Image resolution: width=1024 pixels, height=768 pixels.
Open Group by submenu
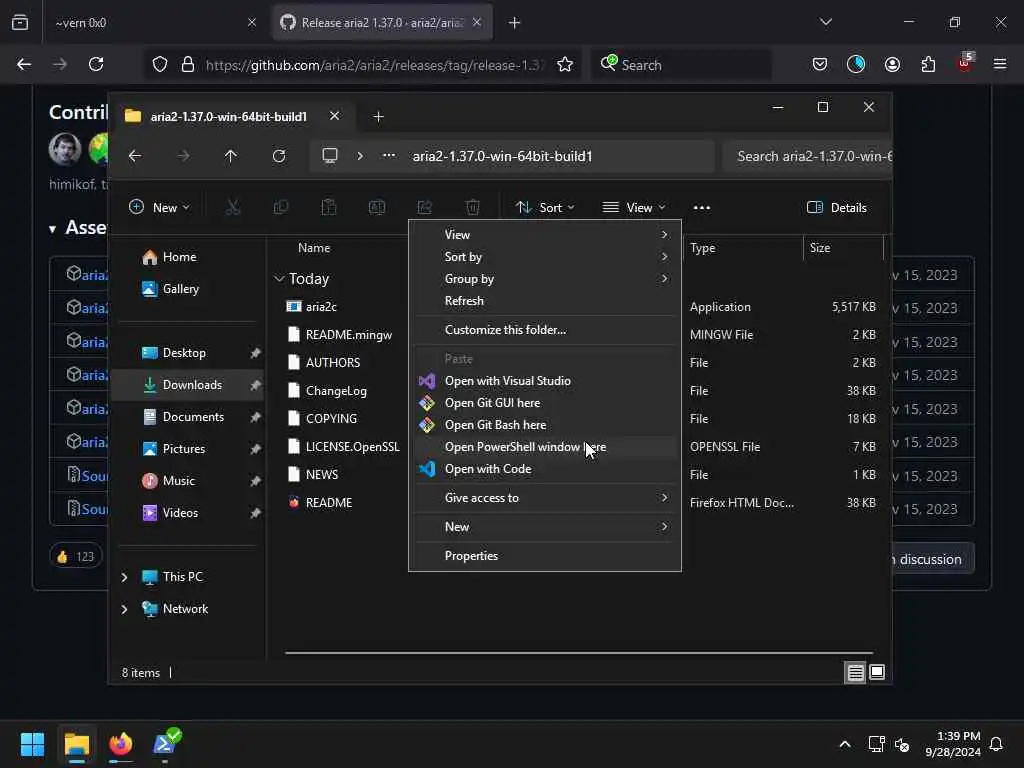(x=545, y=279)
